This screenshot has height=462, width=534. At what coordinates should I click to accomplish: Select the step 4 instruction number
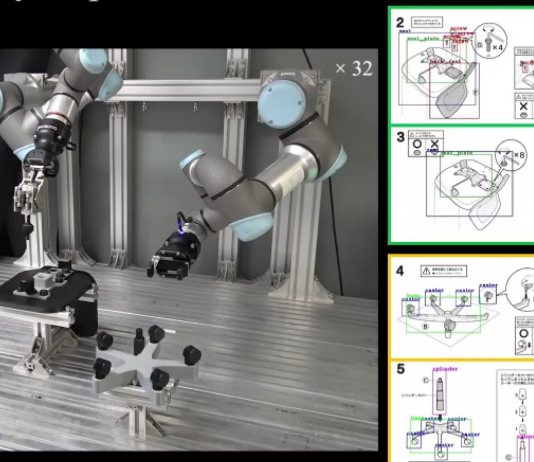[x=400, y=271]
